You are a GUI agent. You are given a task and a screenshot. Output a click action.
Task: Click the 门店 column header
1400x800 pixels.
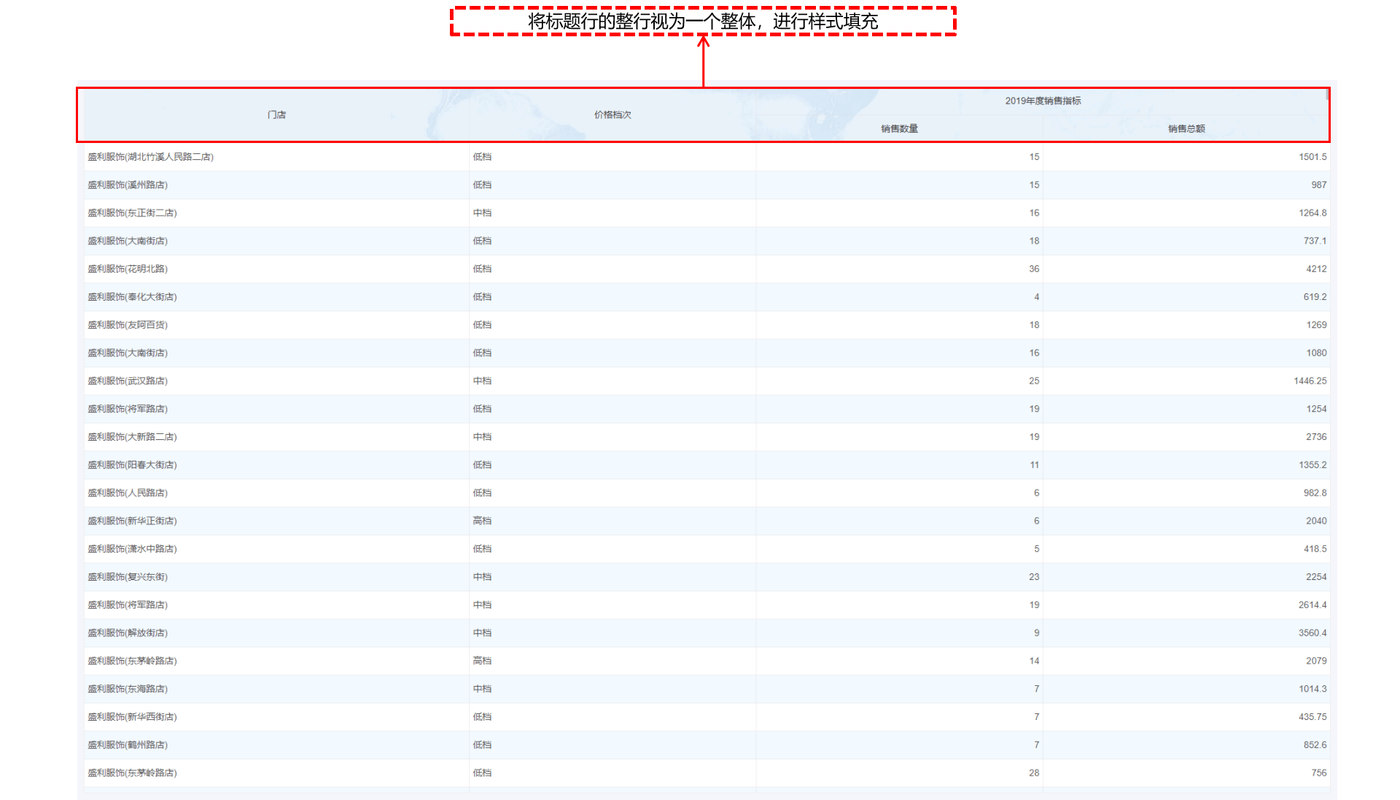(x=277, y=115)
